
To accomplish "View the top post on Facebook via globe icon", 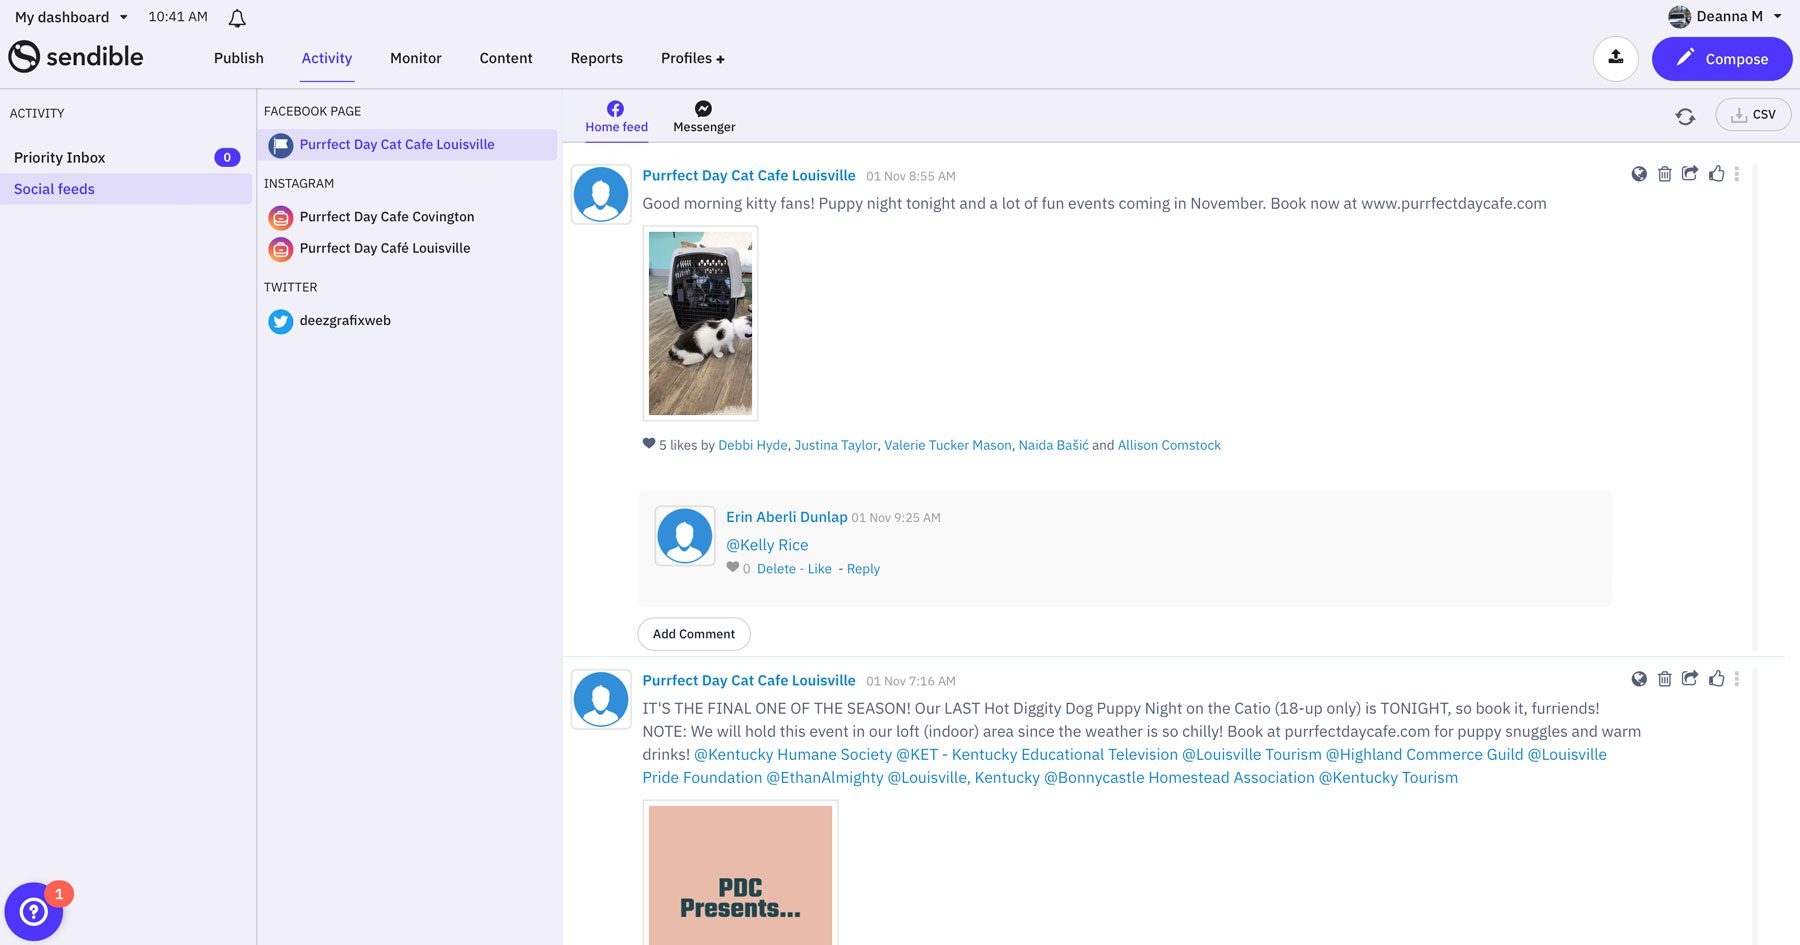I will coord(1639,173).
